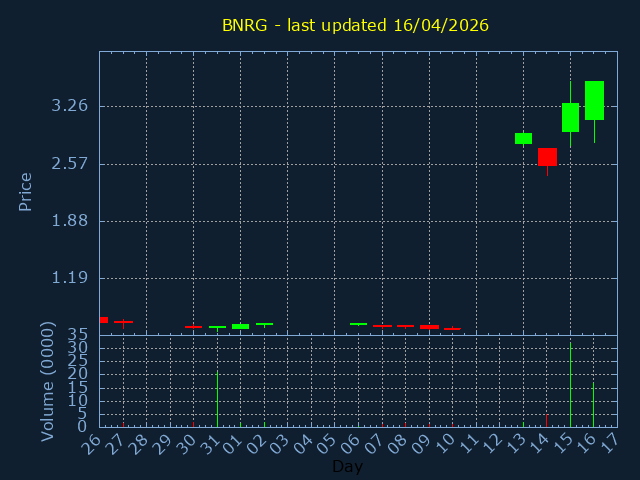Click the vertical Price axis title
This screenshot has height=480, width=640.
click(x=26, y=191)
